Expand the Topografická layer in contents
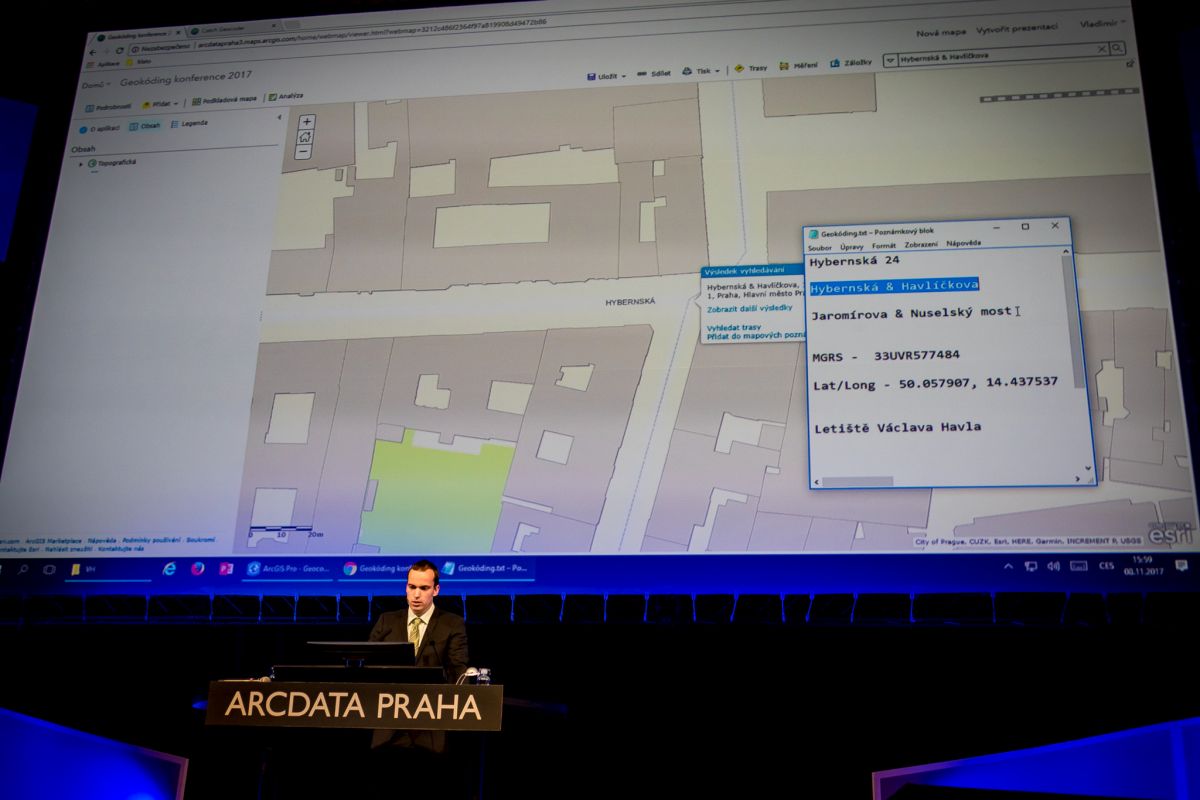This screenshot has width=1200, height=800. [81, 164]
